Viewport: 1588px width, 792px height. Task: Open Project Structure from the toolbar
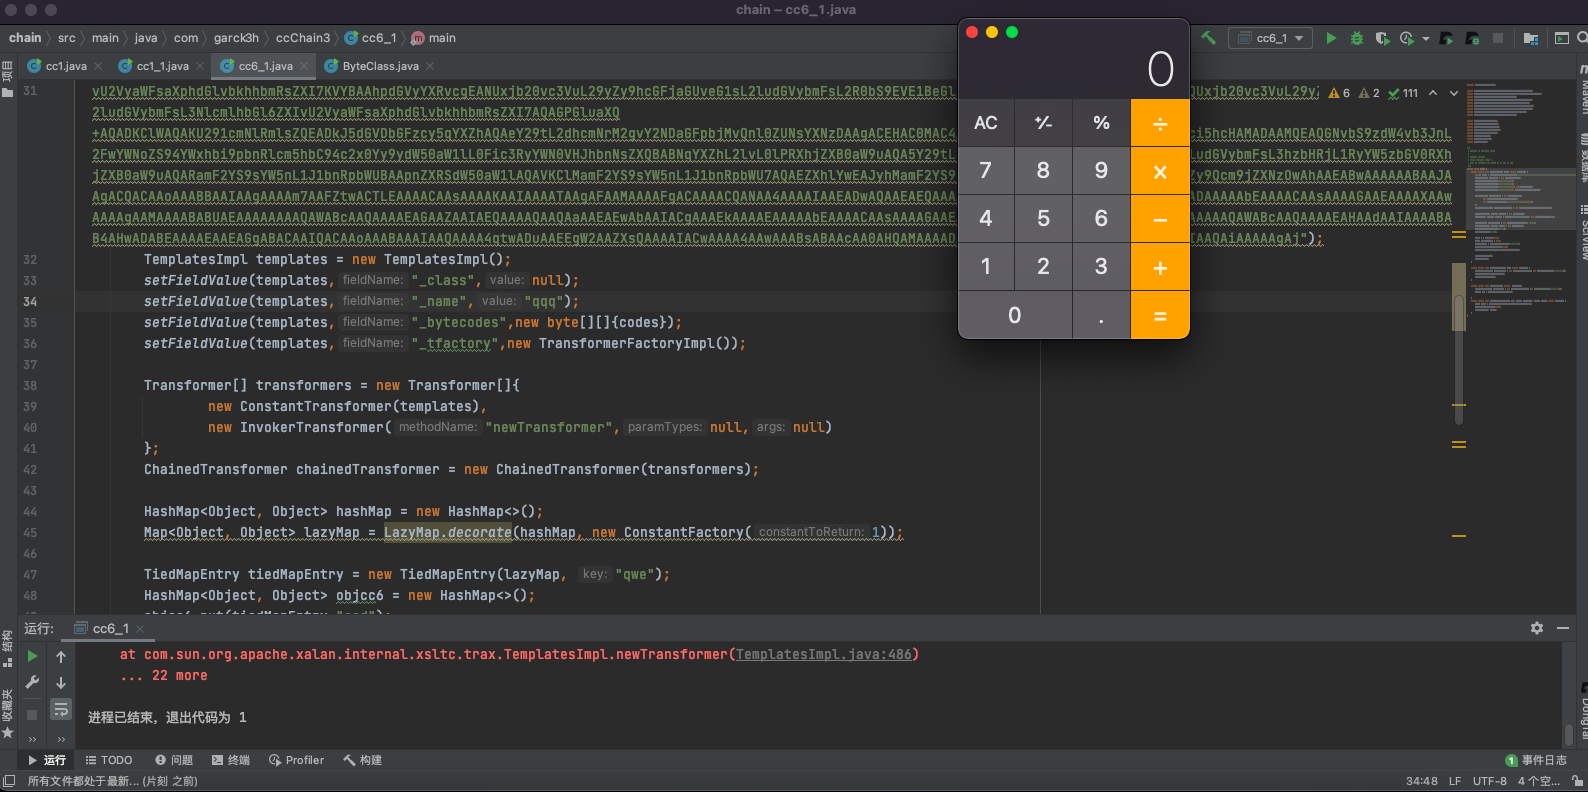1531,38
